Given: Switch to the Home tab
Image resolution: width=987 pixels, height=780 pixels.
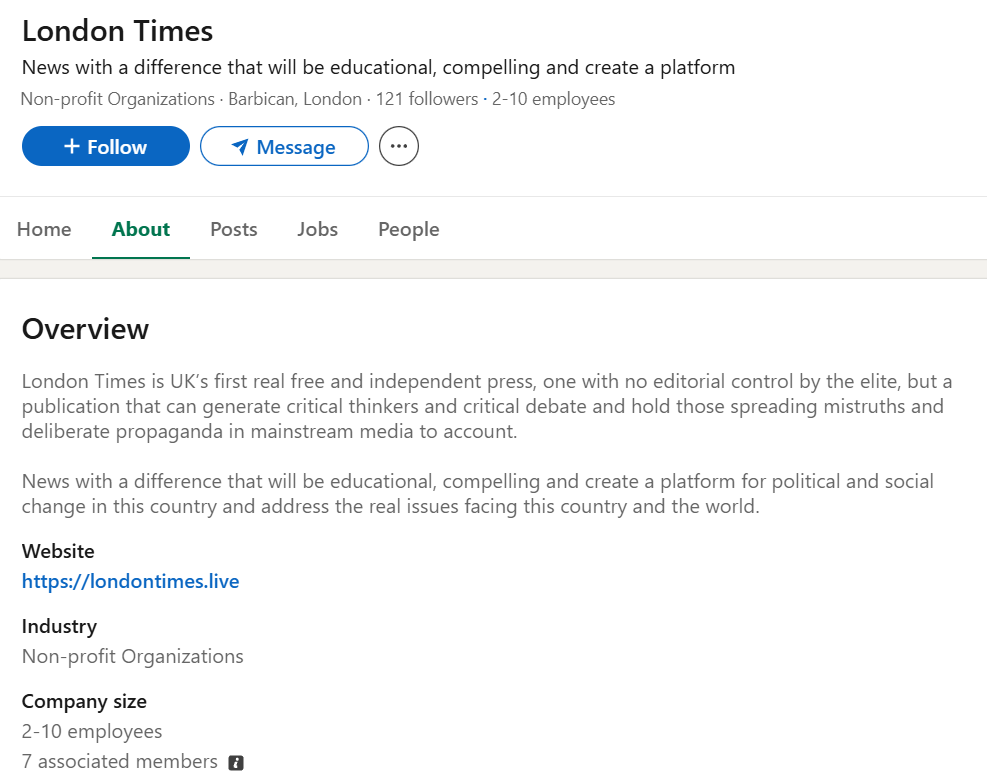Looking at the screenshot, I should [44, 229].
